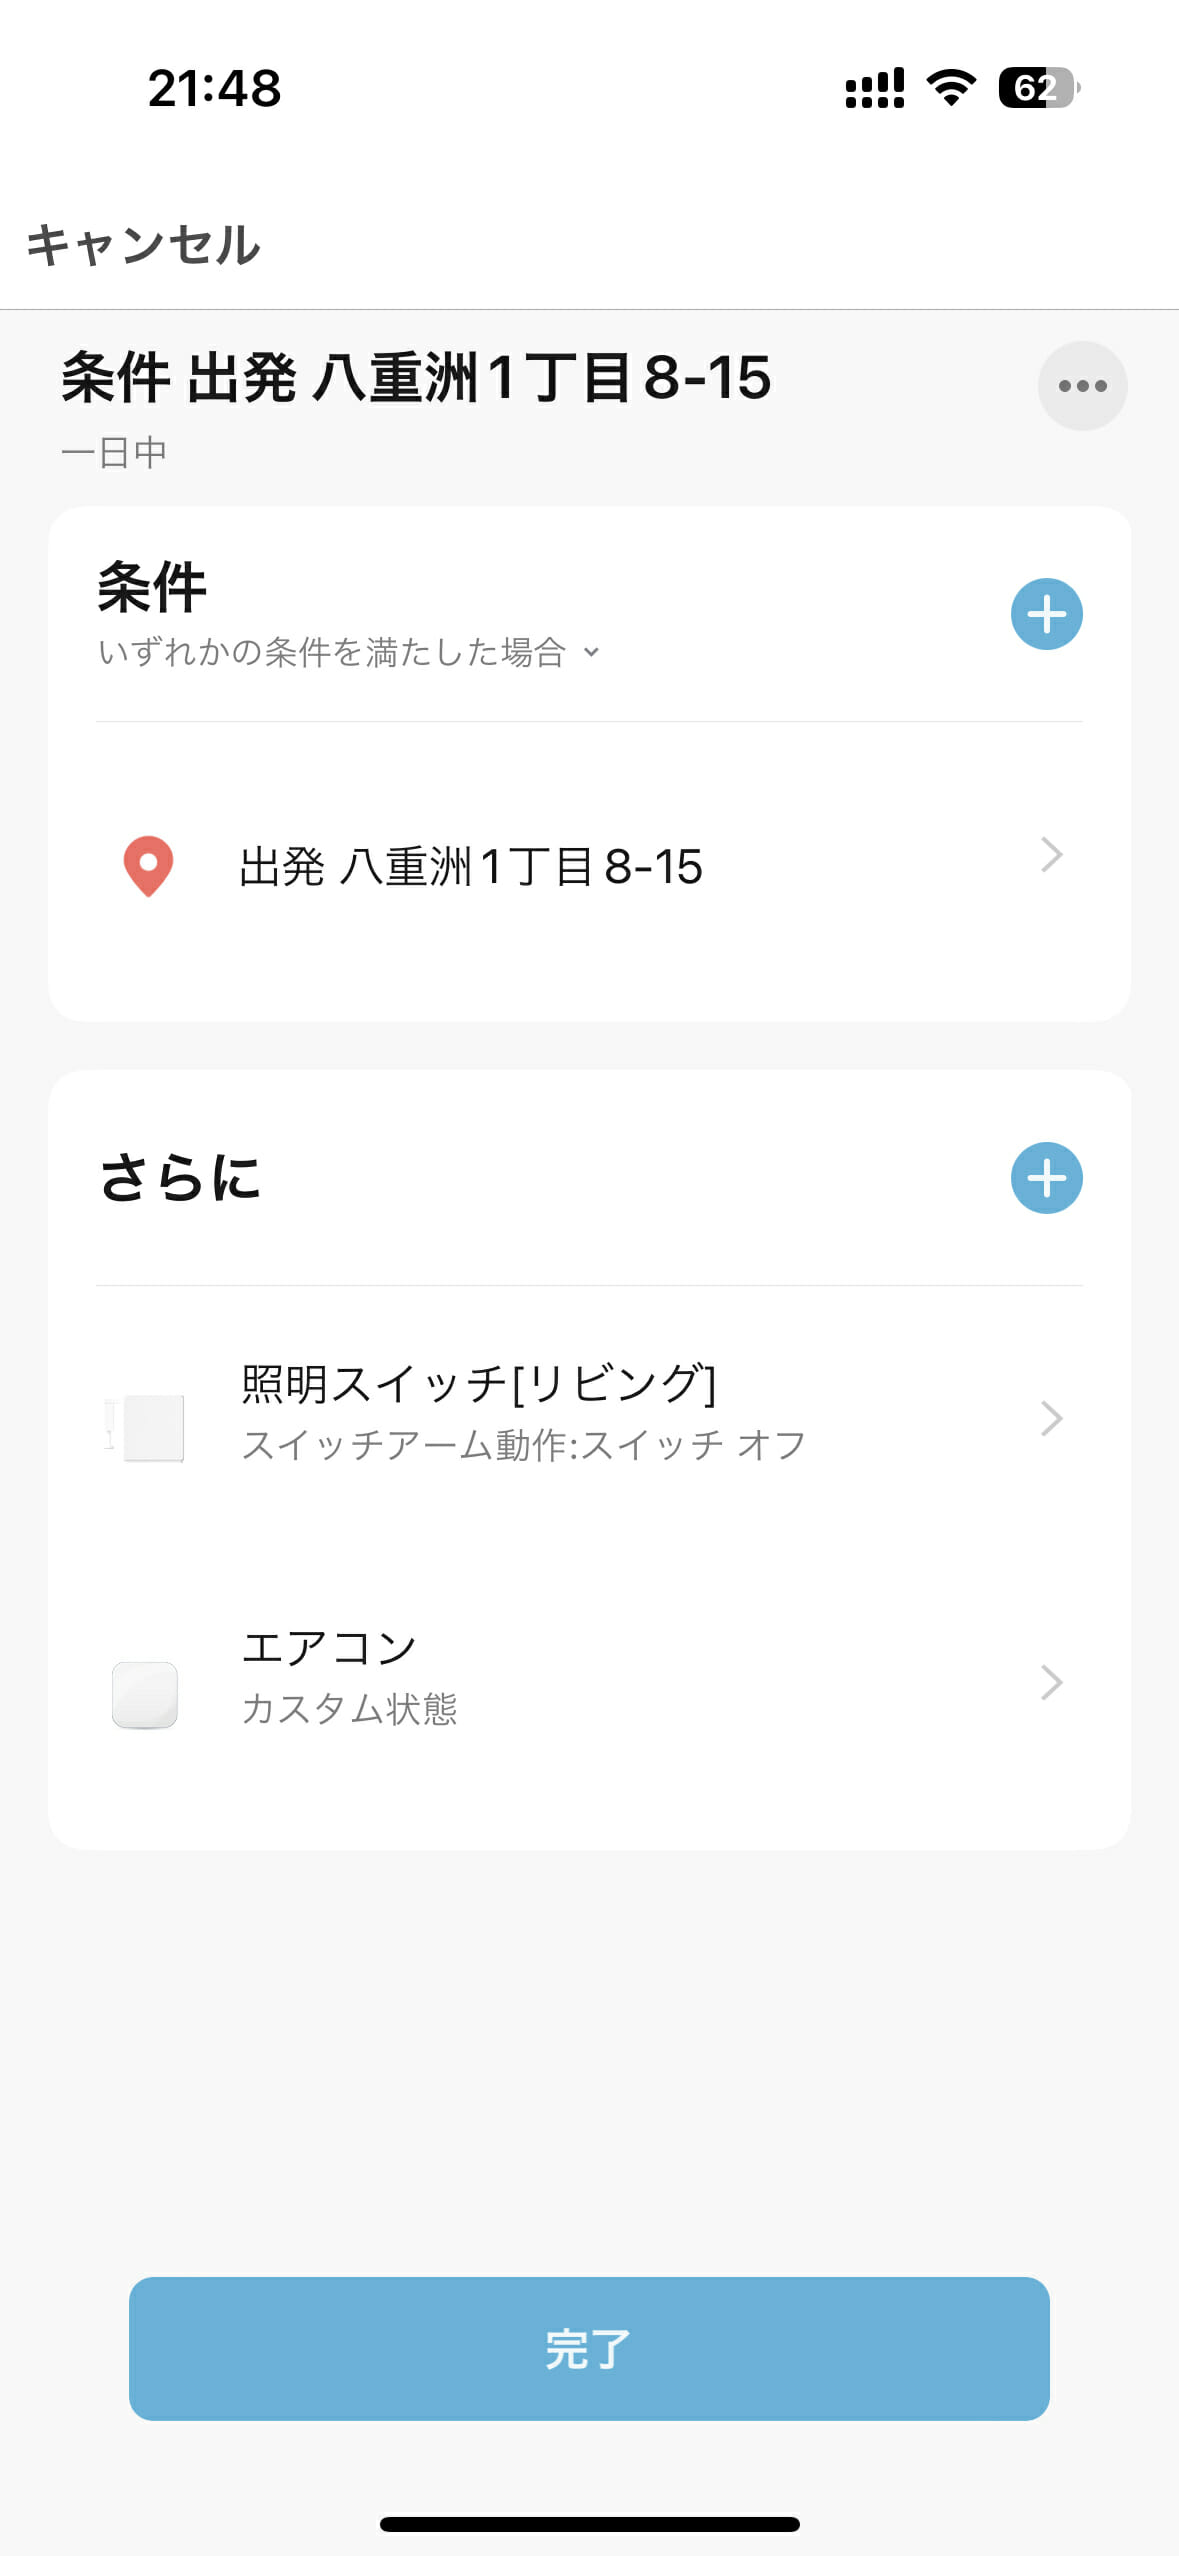Screen dimensions: 1179x2556
Task: Tap the chevron on the location condition row
Action: (1050, 856)
